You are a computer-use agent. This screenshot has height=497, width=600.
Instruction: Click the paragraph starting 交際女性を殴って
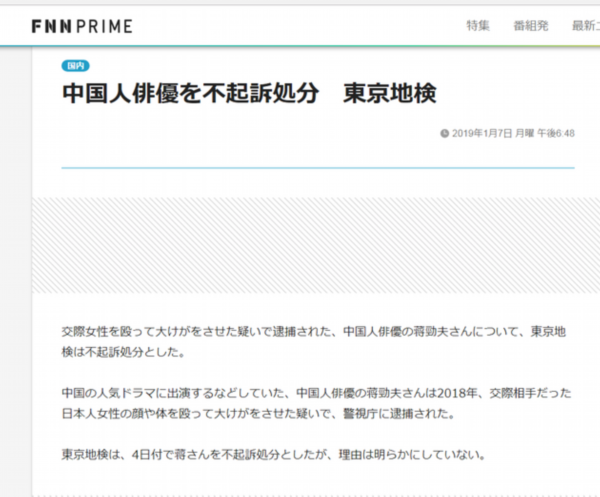[x=314, y=342]
